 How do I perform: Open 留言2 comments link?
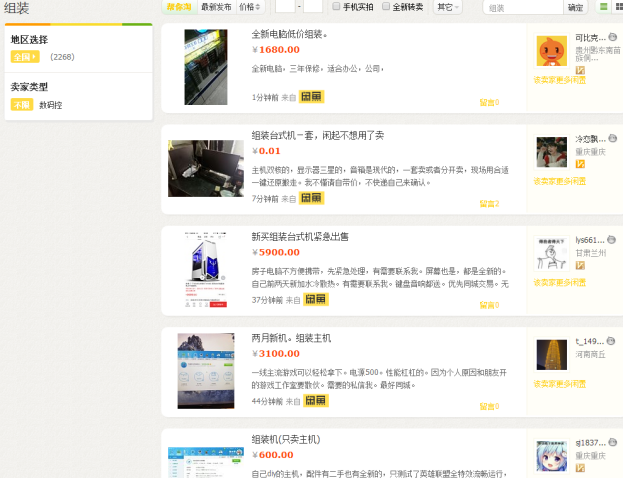pyautogui.click(x=489, y=204)
